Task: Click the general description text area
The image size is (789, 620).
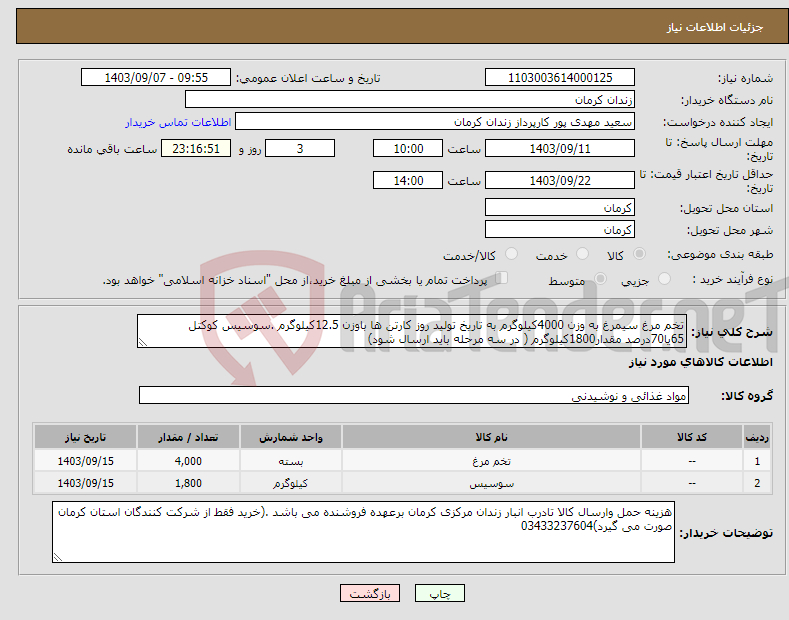Action: pyautogui.click(x=412, y=331)
